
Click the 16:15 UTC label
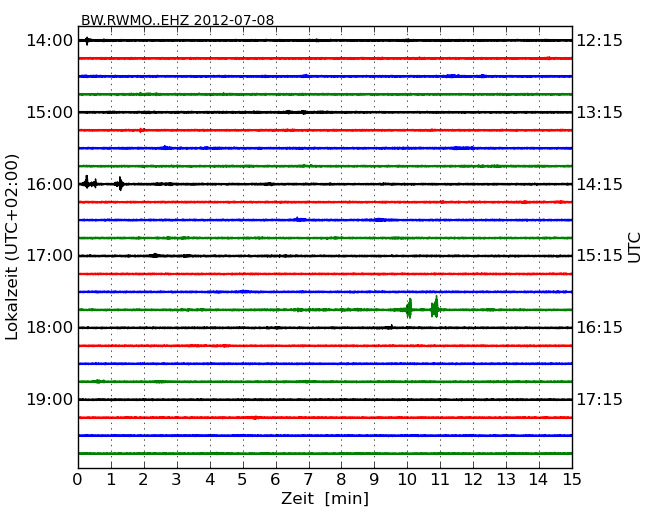pyautogui.click(x=600, y=328)
